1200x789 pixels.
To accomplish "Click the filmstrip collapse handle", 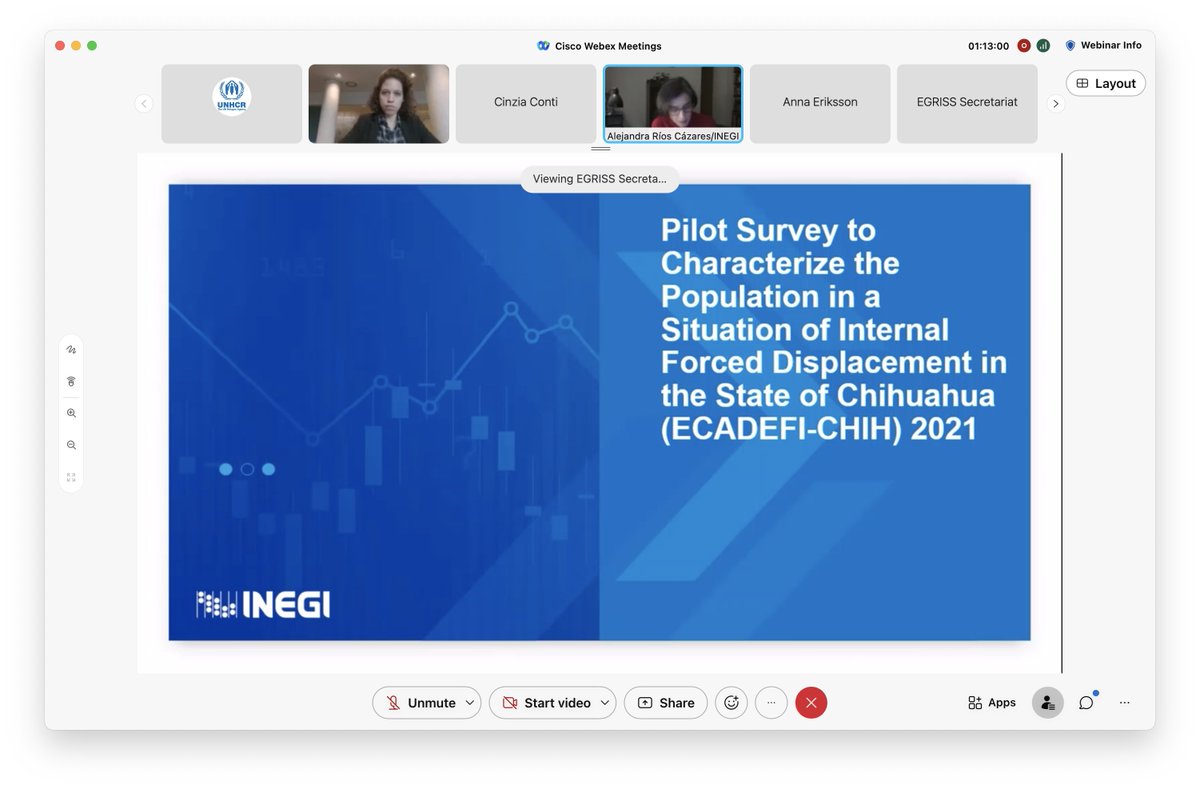I will (600, 148).
